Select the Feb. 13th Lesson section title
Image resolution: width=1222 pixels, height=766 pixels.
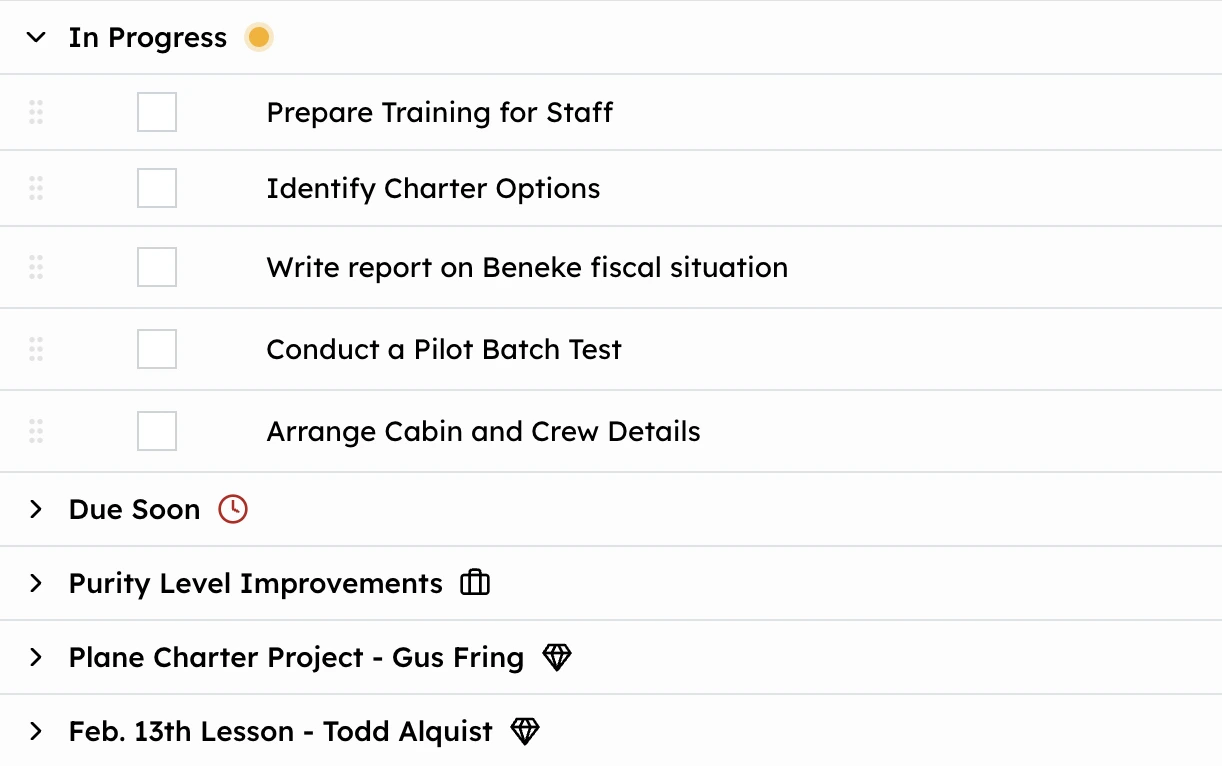click(x=280, y=731)
